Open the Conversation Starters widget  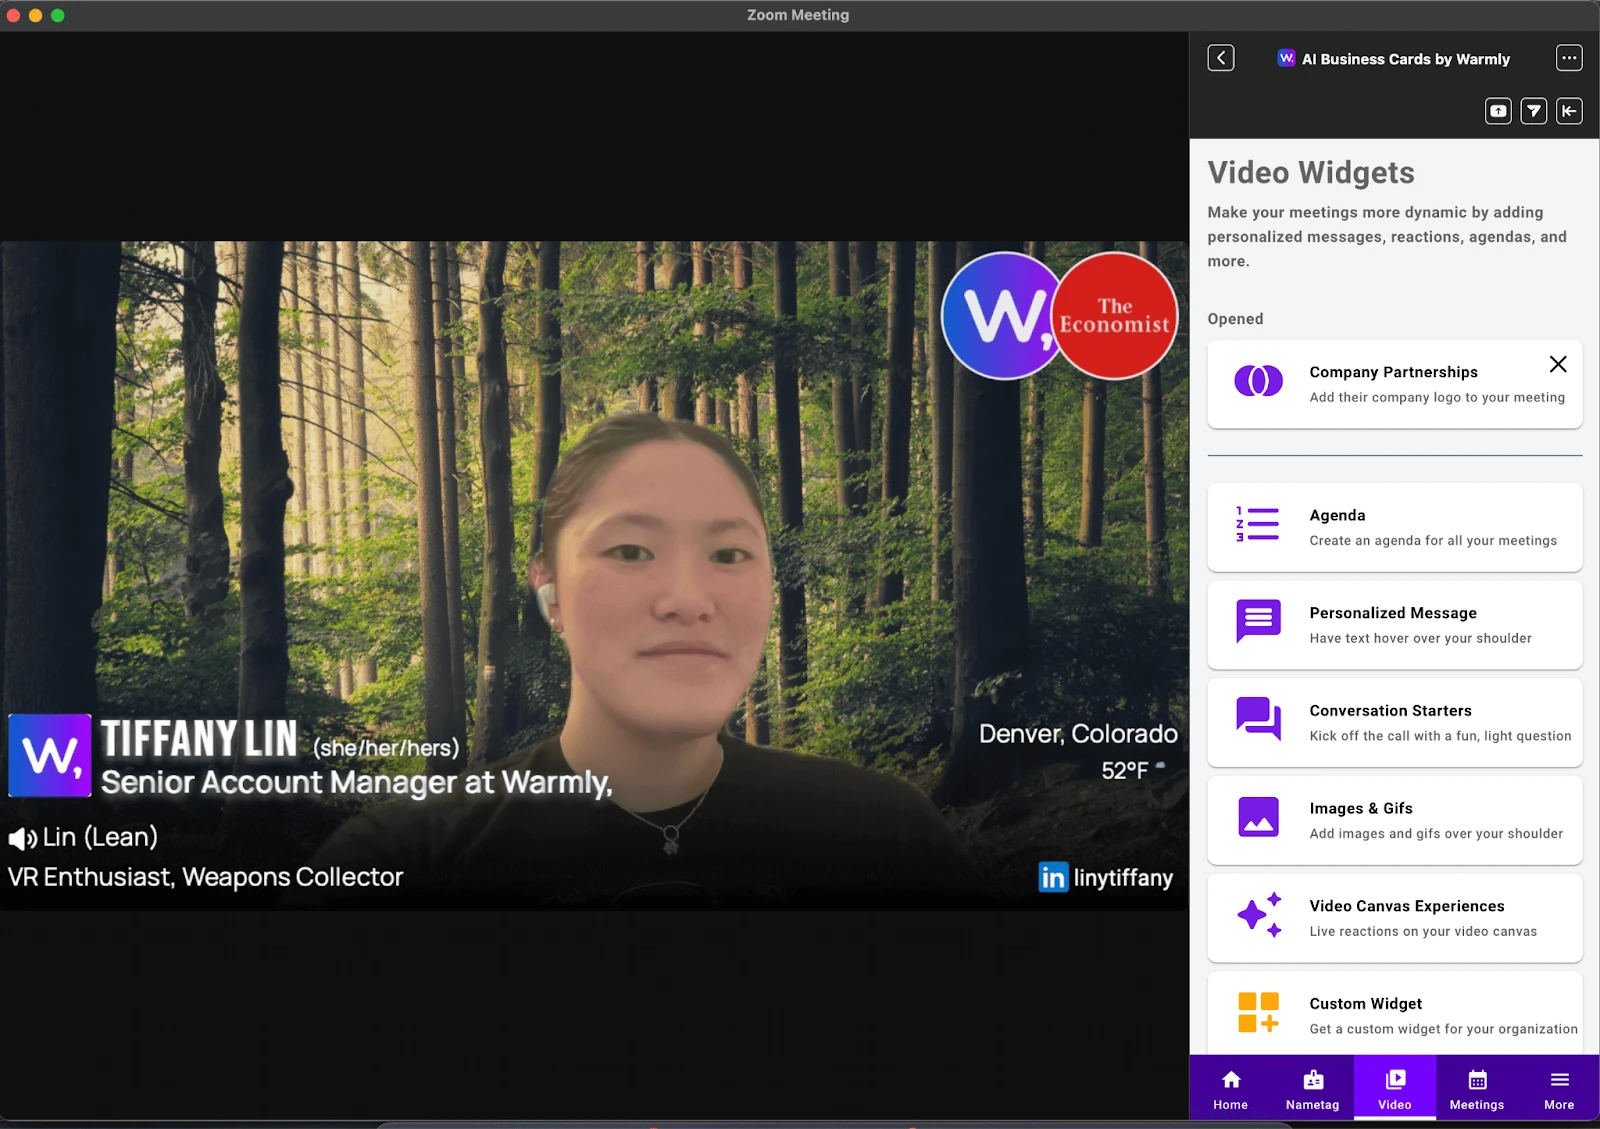1394,723
